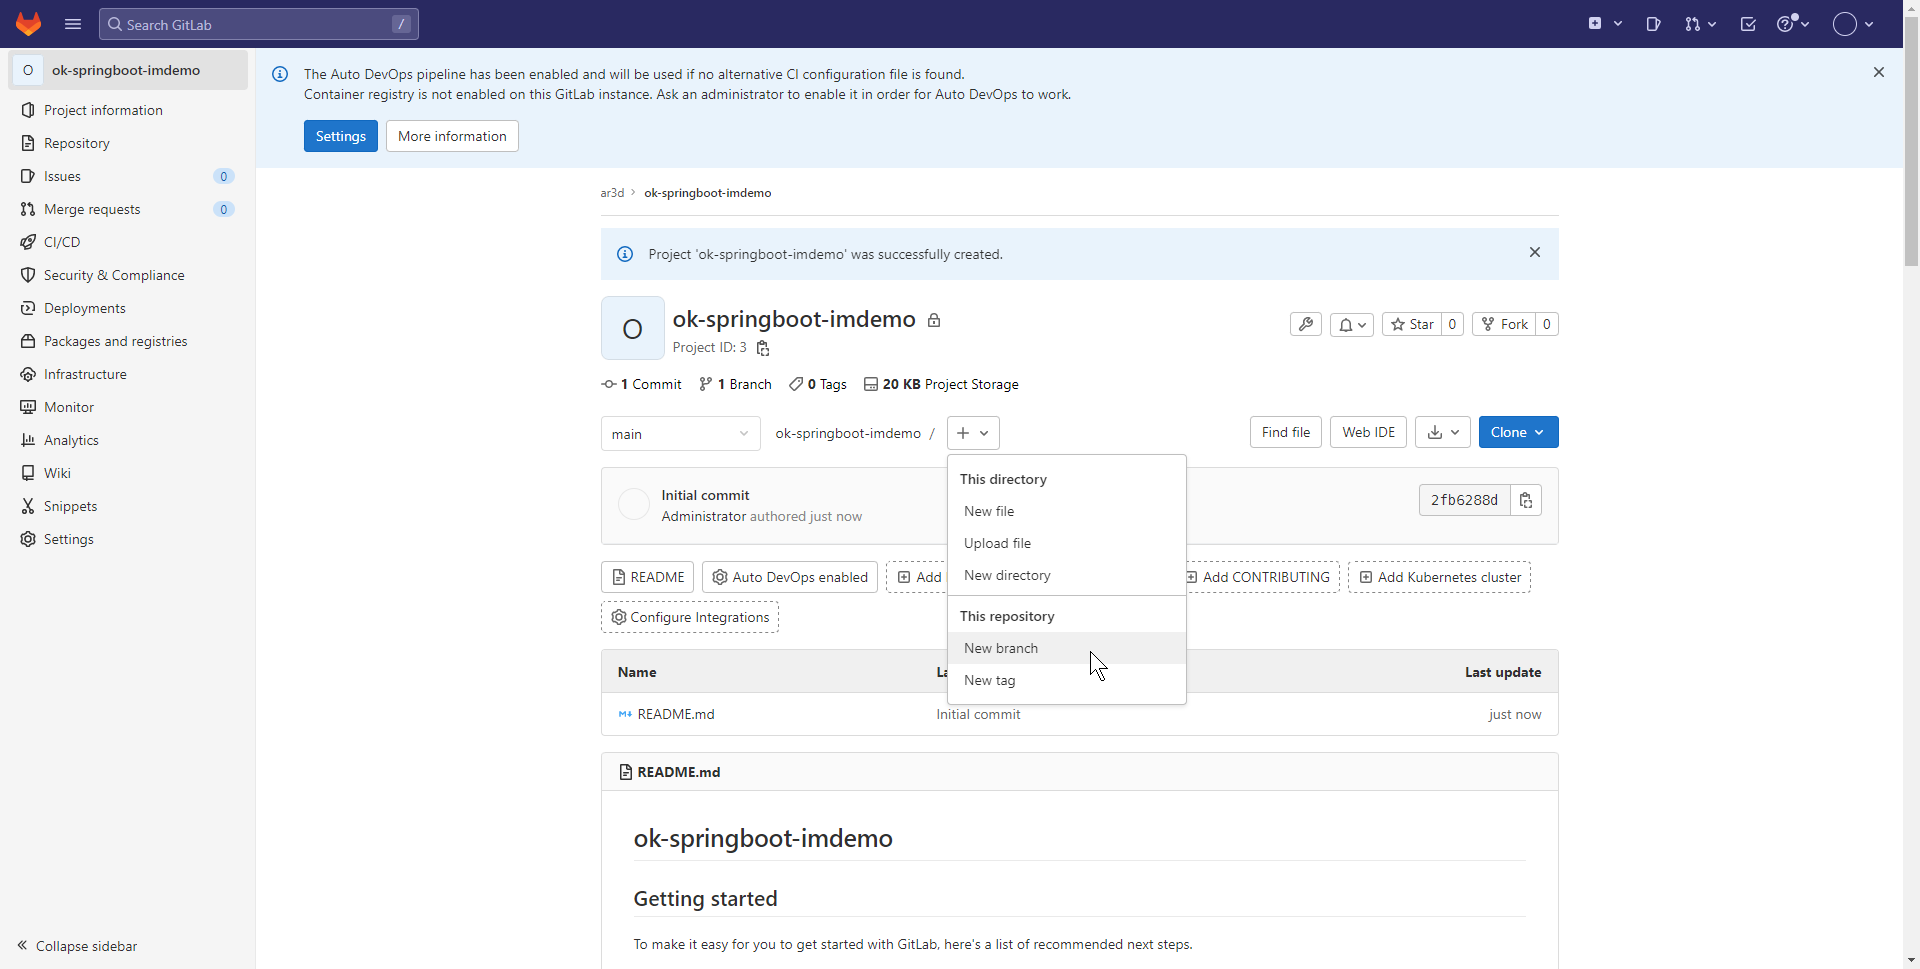
Task: Choose Upload file in the dropdown
Action: [997, 543]
